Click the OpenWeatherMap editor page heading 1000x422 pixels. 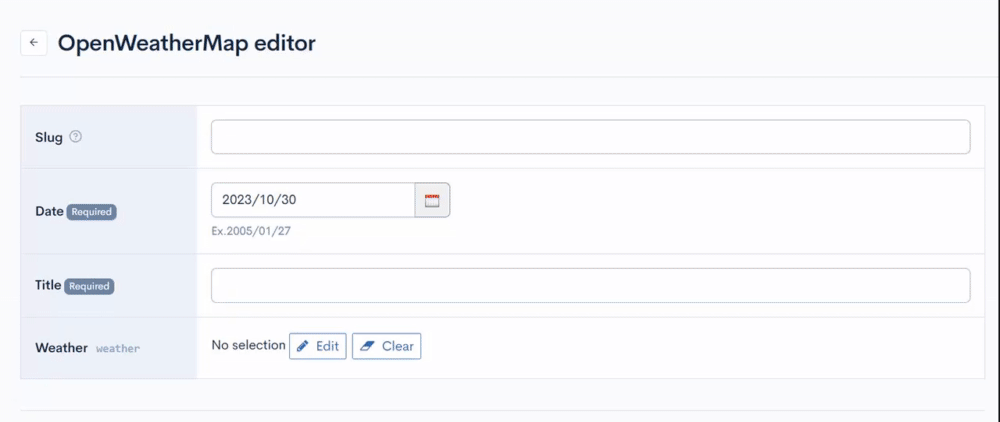pos(187,43)
